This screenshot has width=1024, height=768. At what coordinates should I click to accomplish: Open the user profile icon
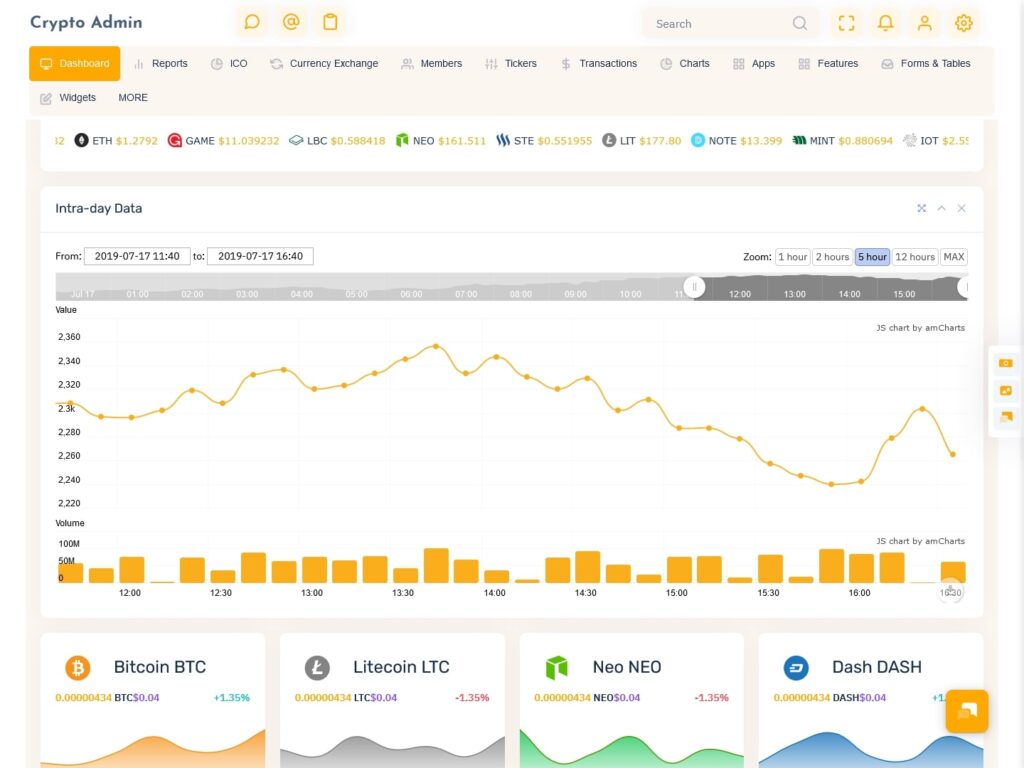click(x=924, y=23)
